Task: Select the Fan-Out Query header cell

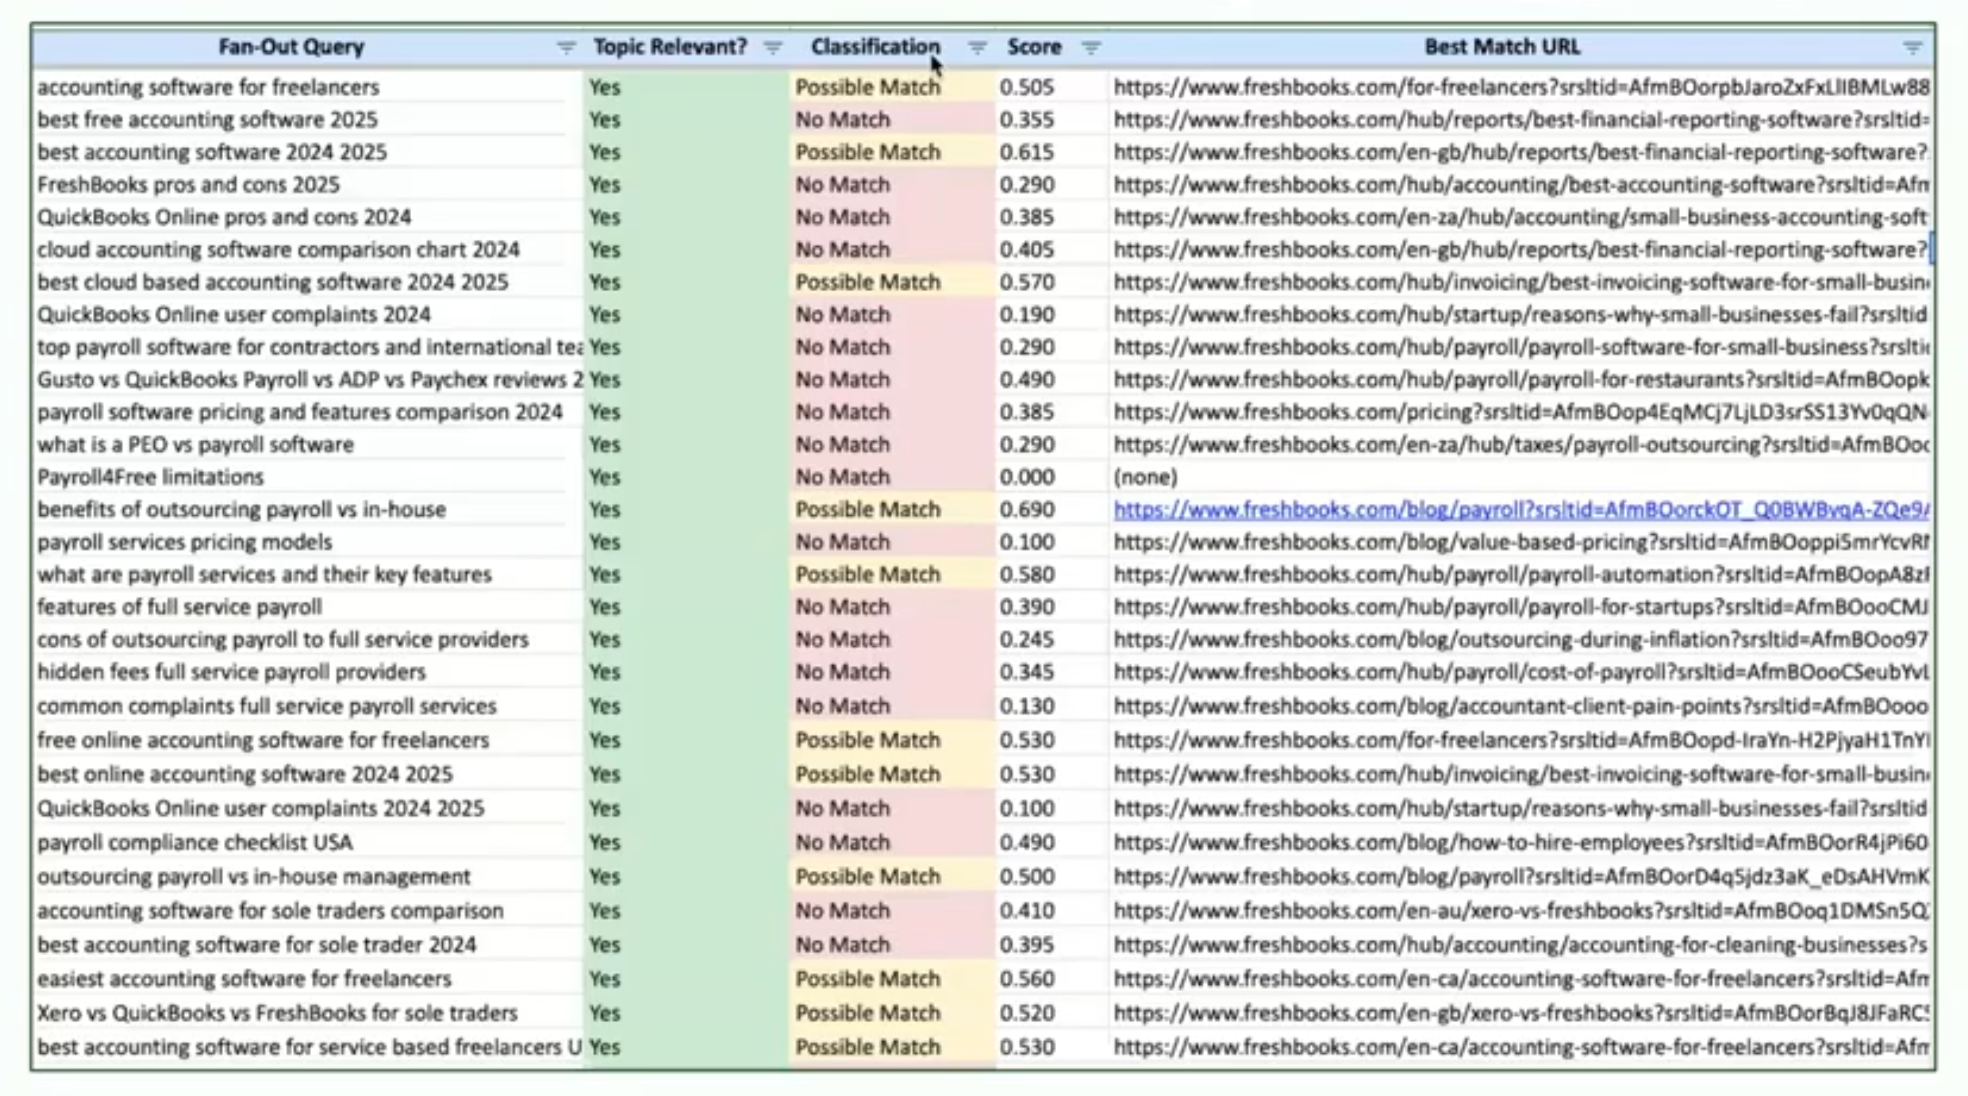Action: point(291,47)
